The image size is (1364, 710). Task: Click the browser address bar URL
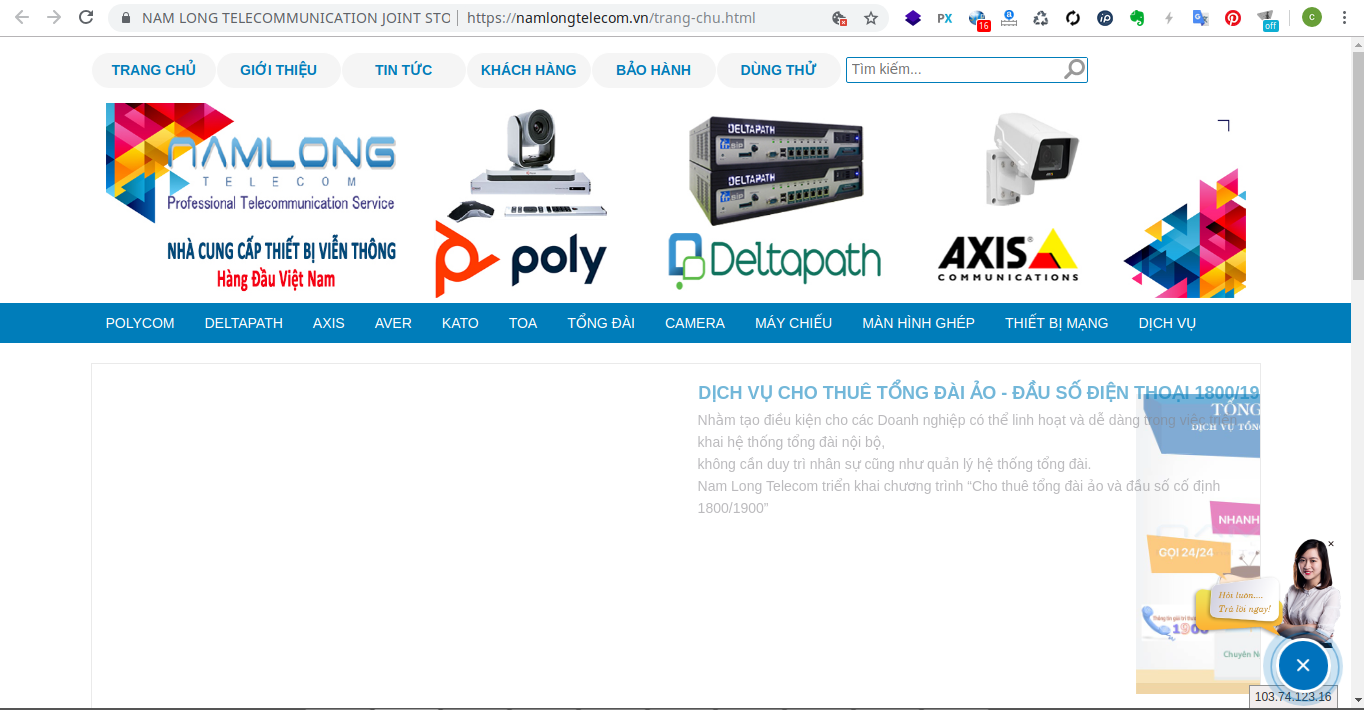pos(611,18)
